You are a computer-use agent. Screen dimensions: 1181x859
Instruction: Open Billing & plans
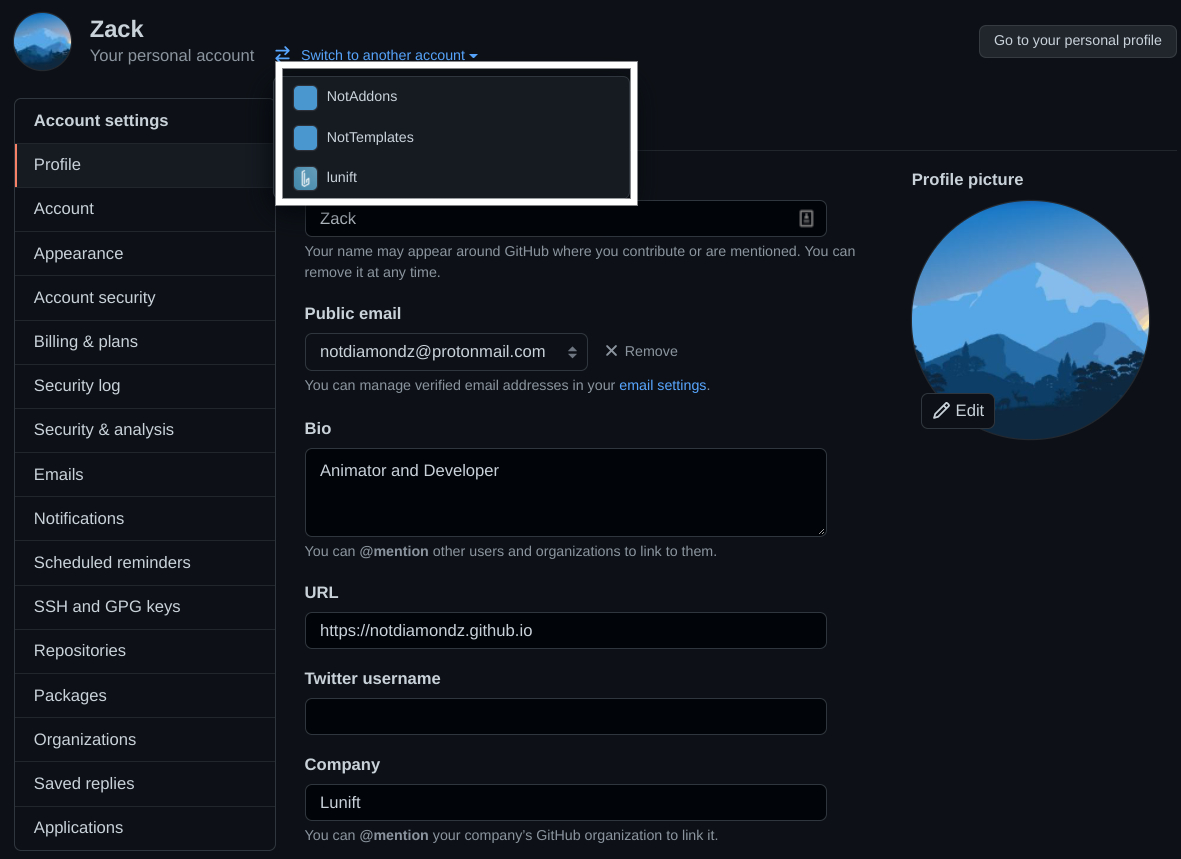click(x=145, y=341)
